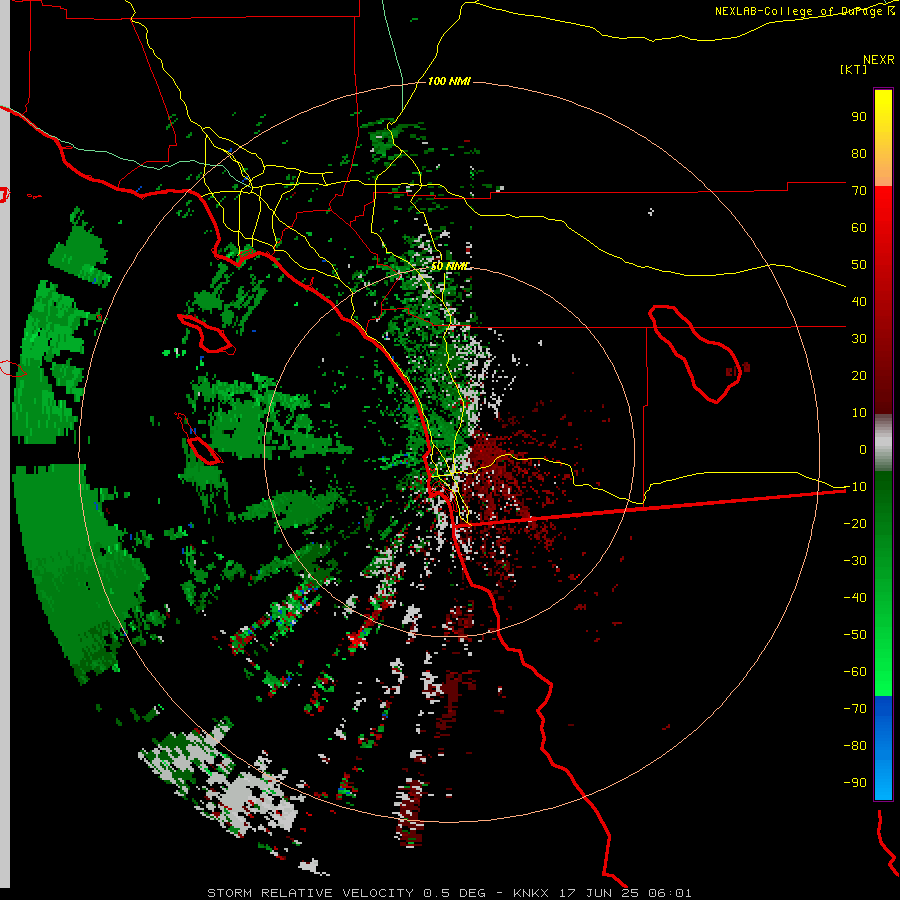Click the -90 value on the velocity scale
900x900 pixels.
click(x=855, y=783)
